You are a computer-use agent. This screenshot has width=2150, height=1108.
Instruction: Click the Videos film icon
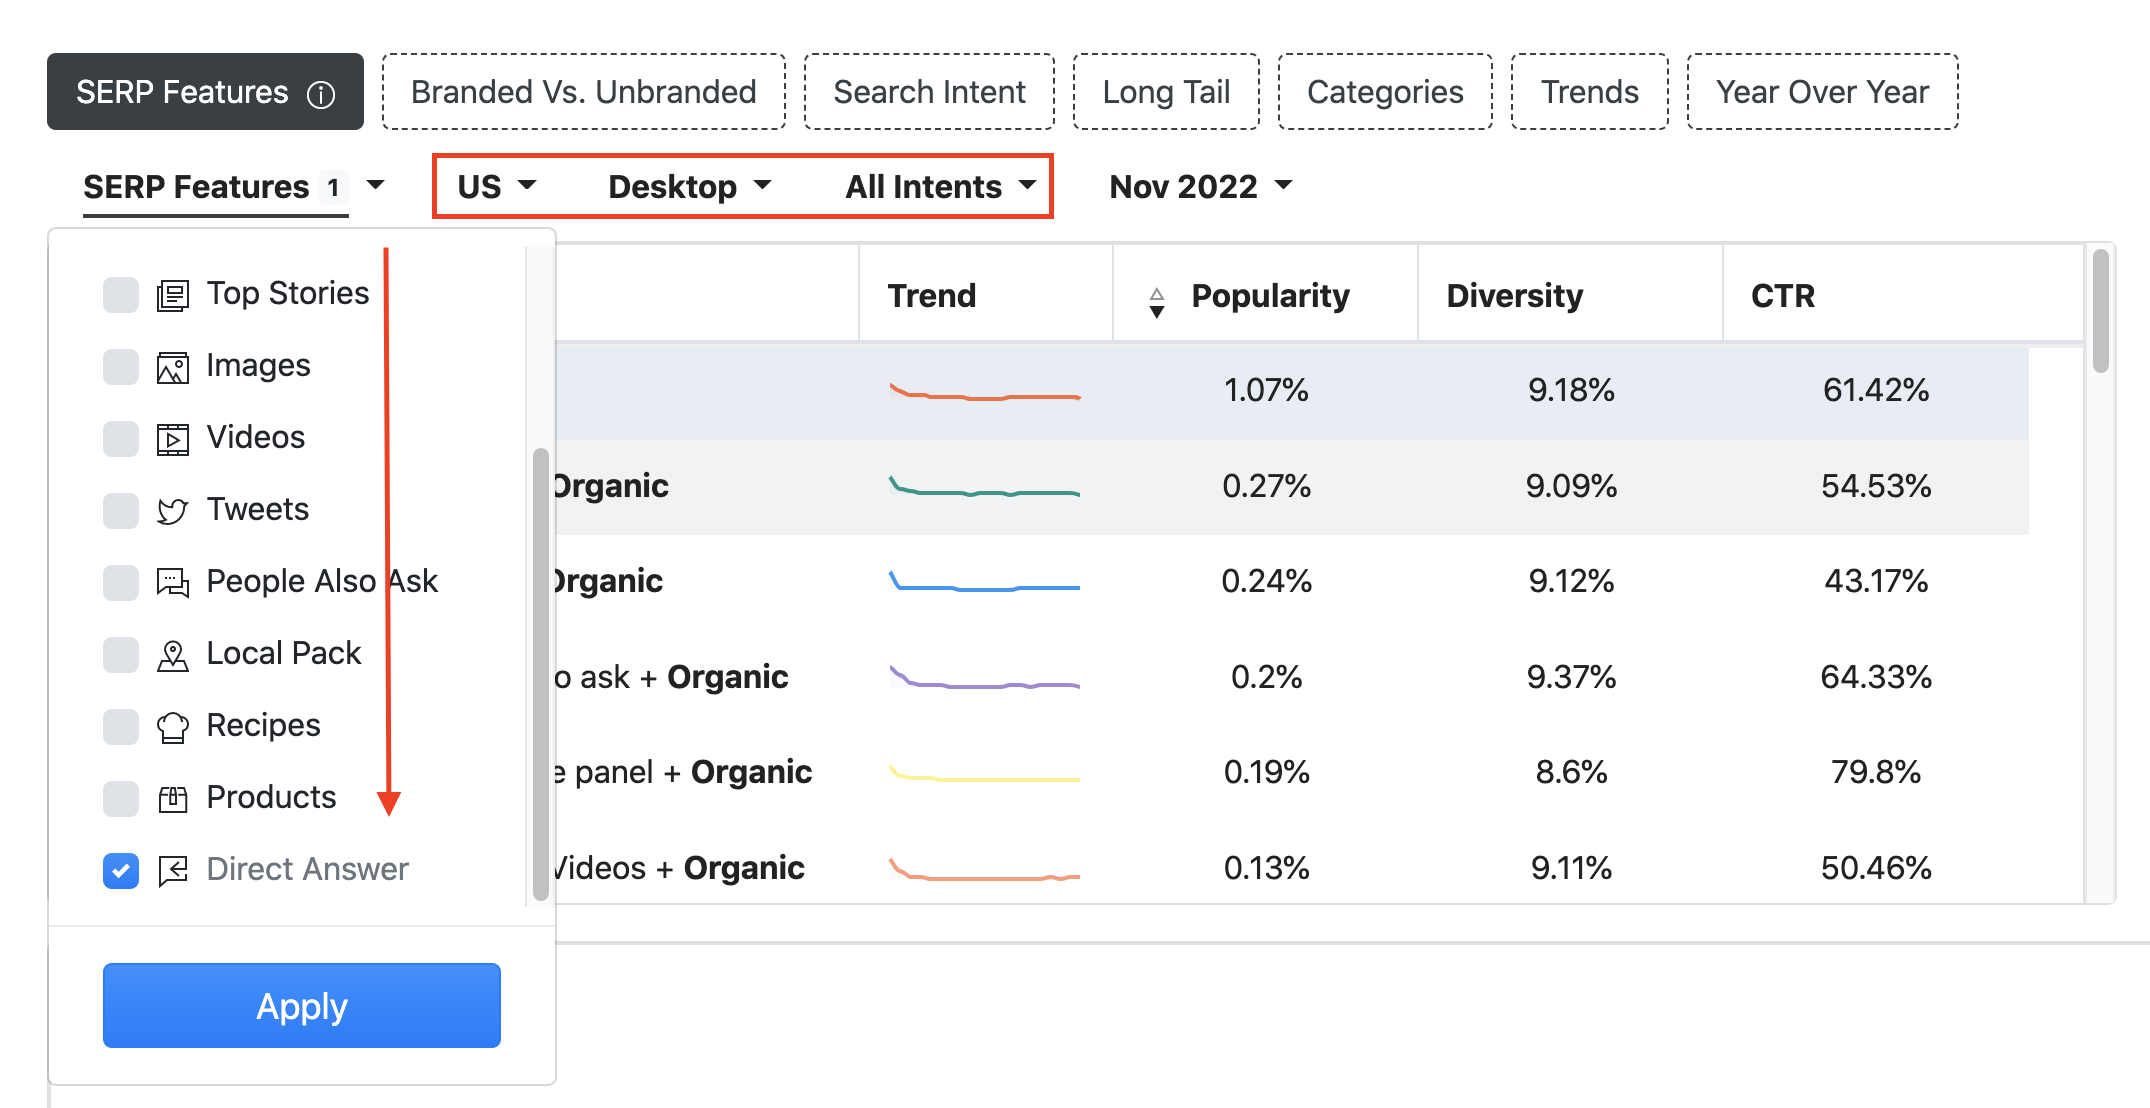click(172, 439)
